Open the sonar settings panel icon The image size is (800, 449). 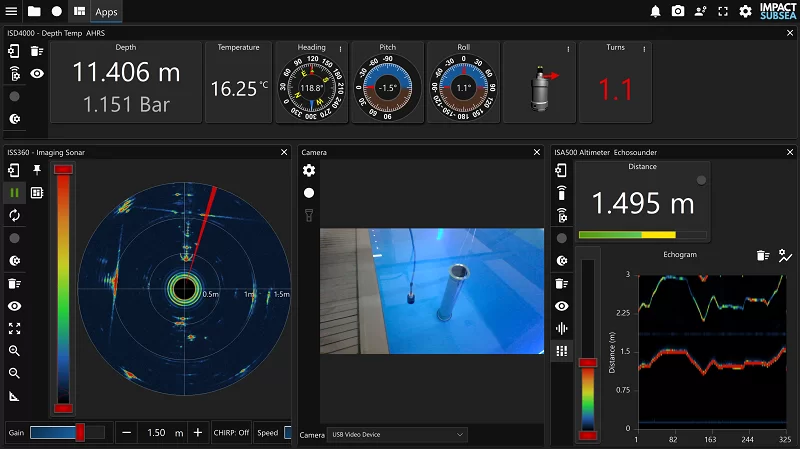37,192
